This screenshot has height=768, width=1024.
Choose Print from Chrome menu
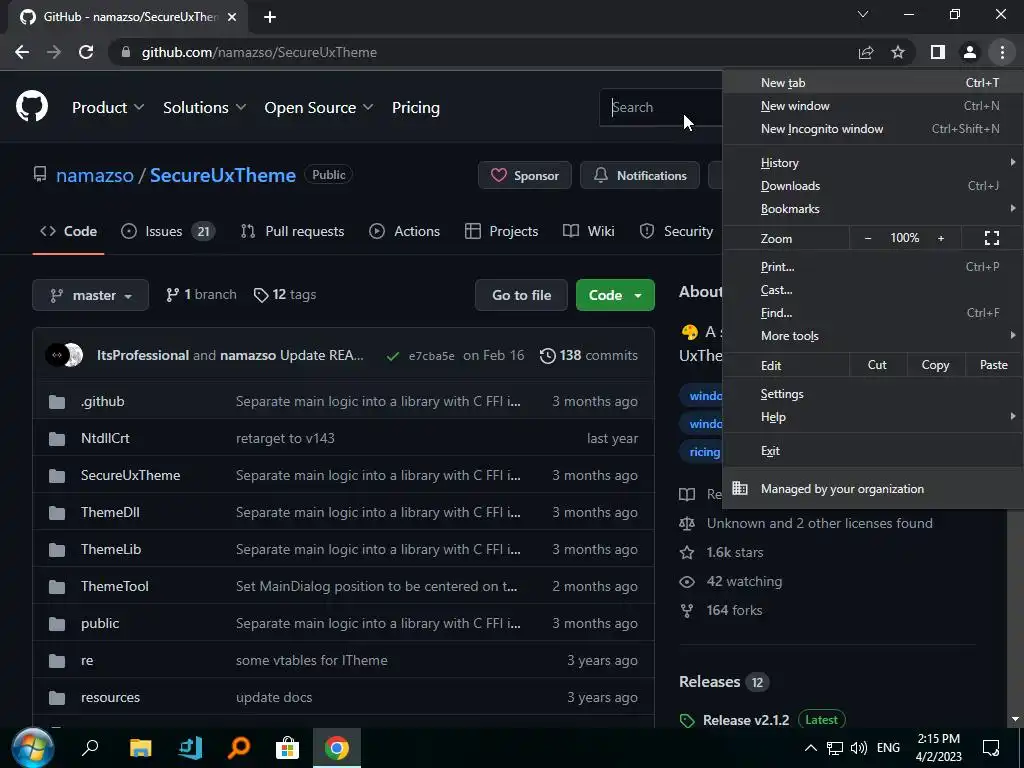[873, 266]
